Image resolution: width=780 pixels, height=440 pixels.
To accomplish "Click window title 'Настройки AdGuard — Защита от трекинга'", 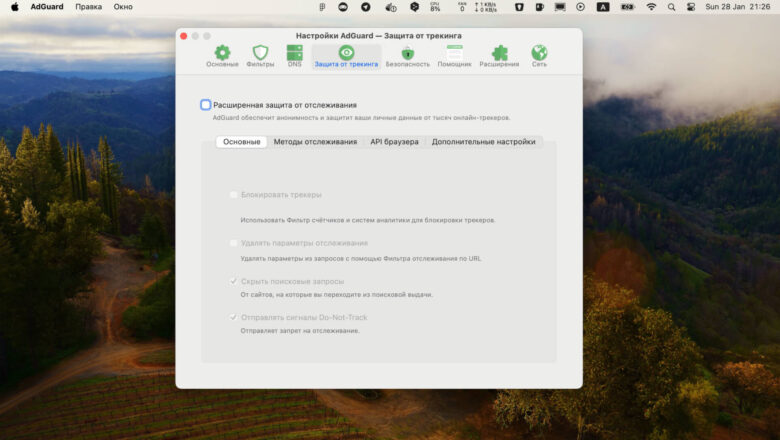I will (x=379, y=36).
